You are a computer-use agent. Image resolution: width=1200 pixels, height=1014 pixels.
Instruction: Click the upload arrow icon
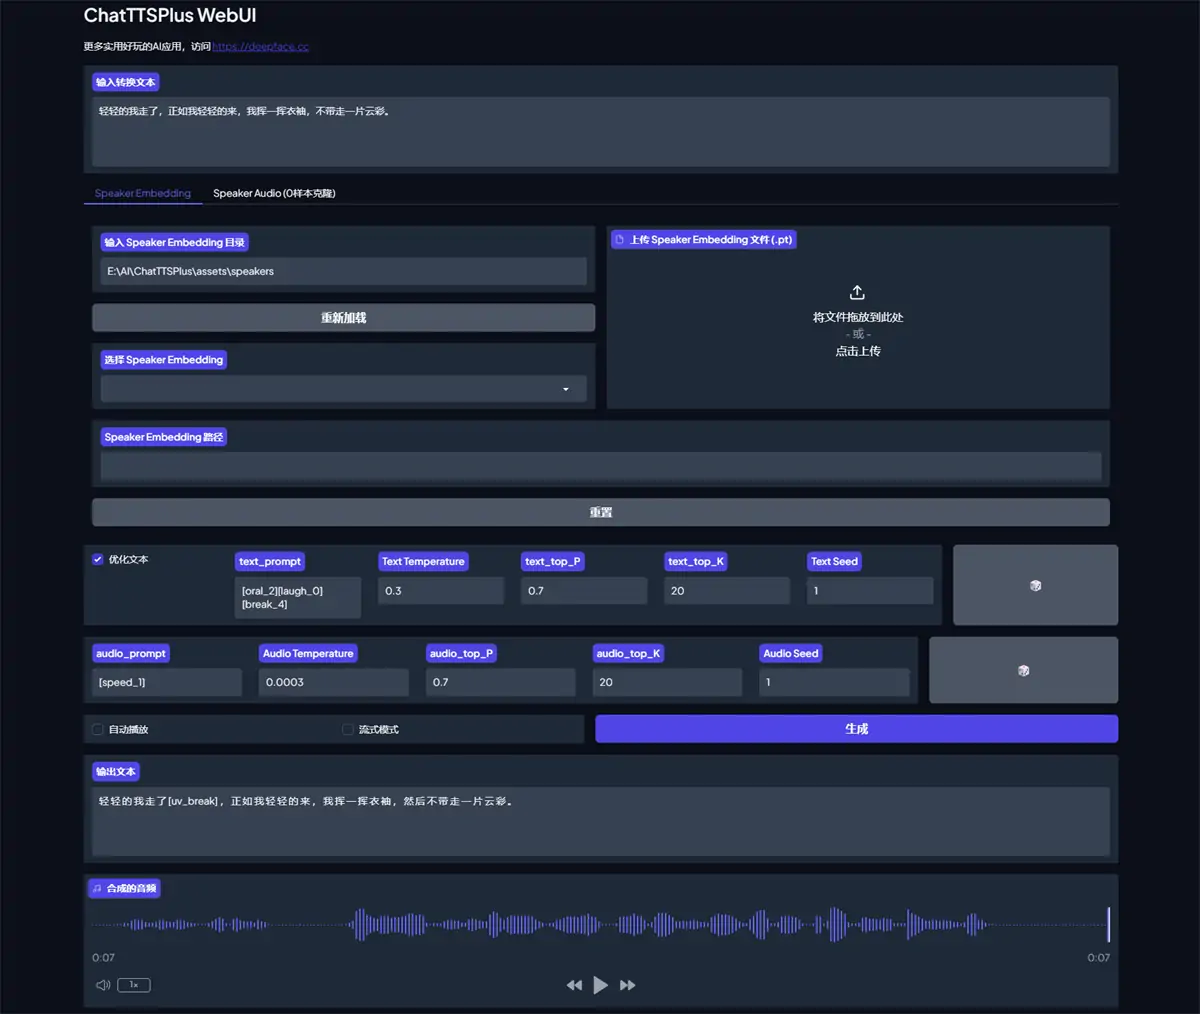coord(857,293)
